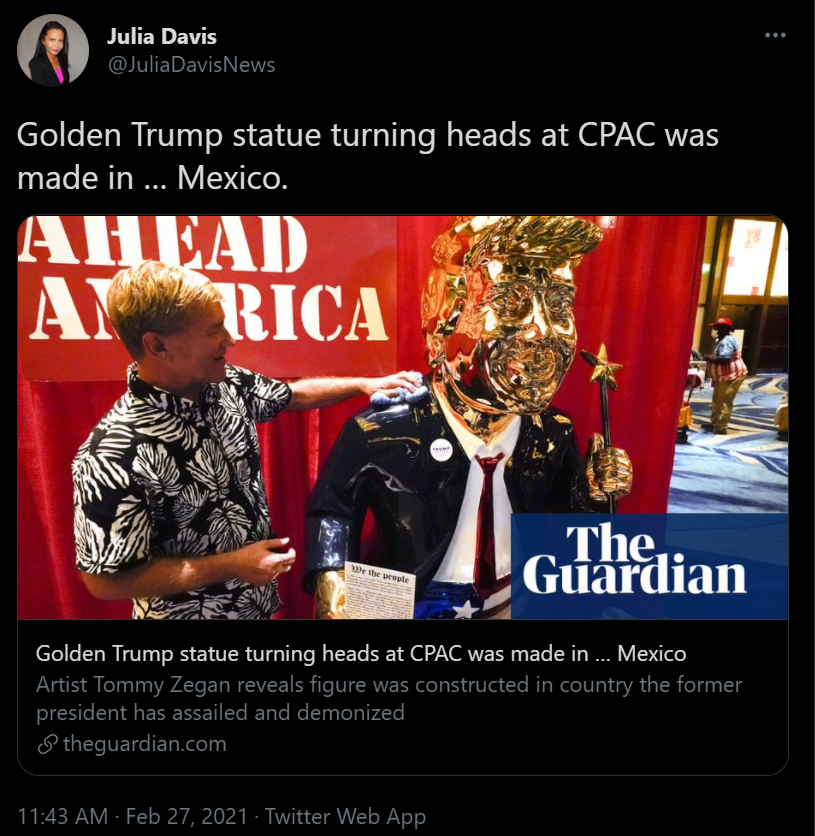Open the article preview image of the statue
Viewport: 815px width, 836px height.
point(403,417)
